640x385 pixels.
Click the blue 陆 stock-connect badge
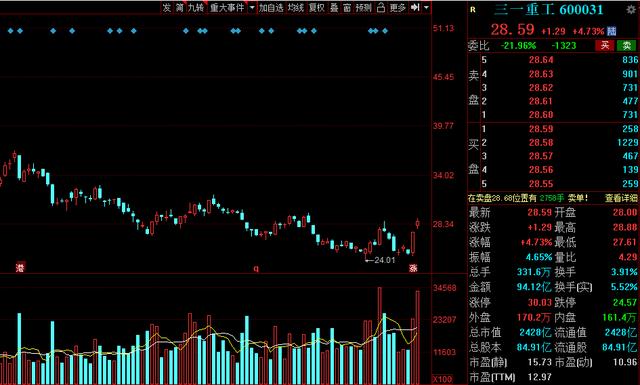click(x=611, y=31)
